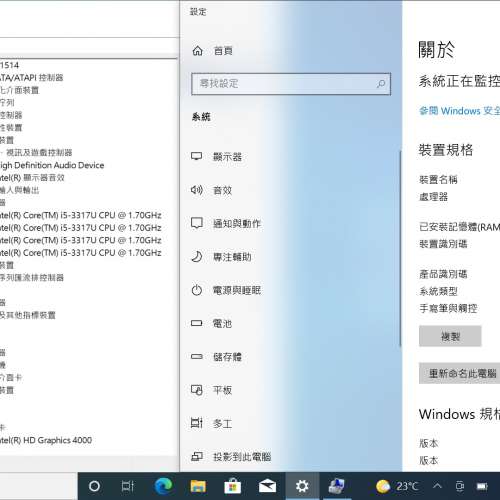
Task: Open Microsoft Store from the taskbar
Action: tap(233, 486)
